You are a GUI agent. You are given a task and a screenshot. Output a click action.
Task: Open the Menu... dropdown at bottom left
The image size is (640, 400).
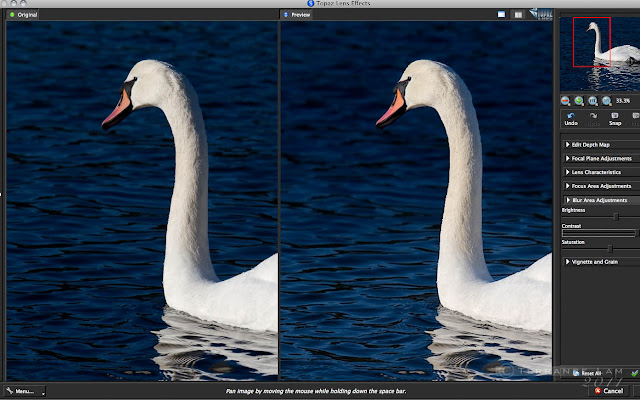point(24,391)
